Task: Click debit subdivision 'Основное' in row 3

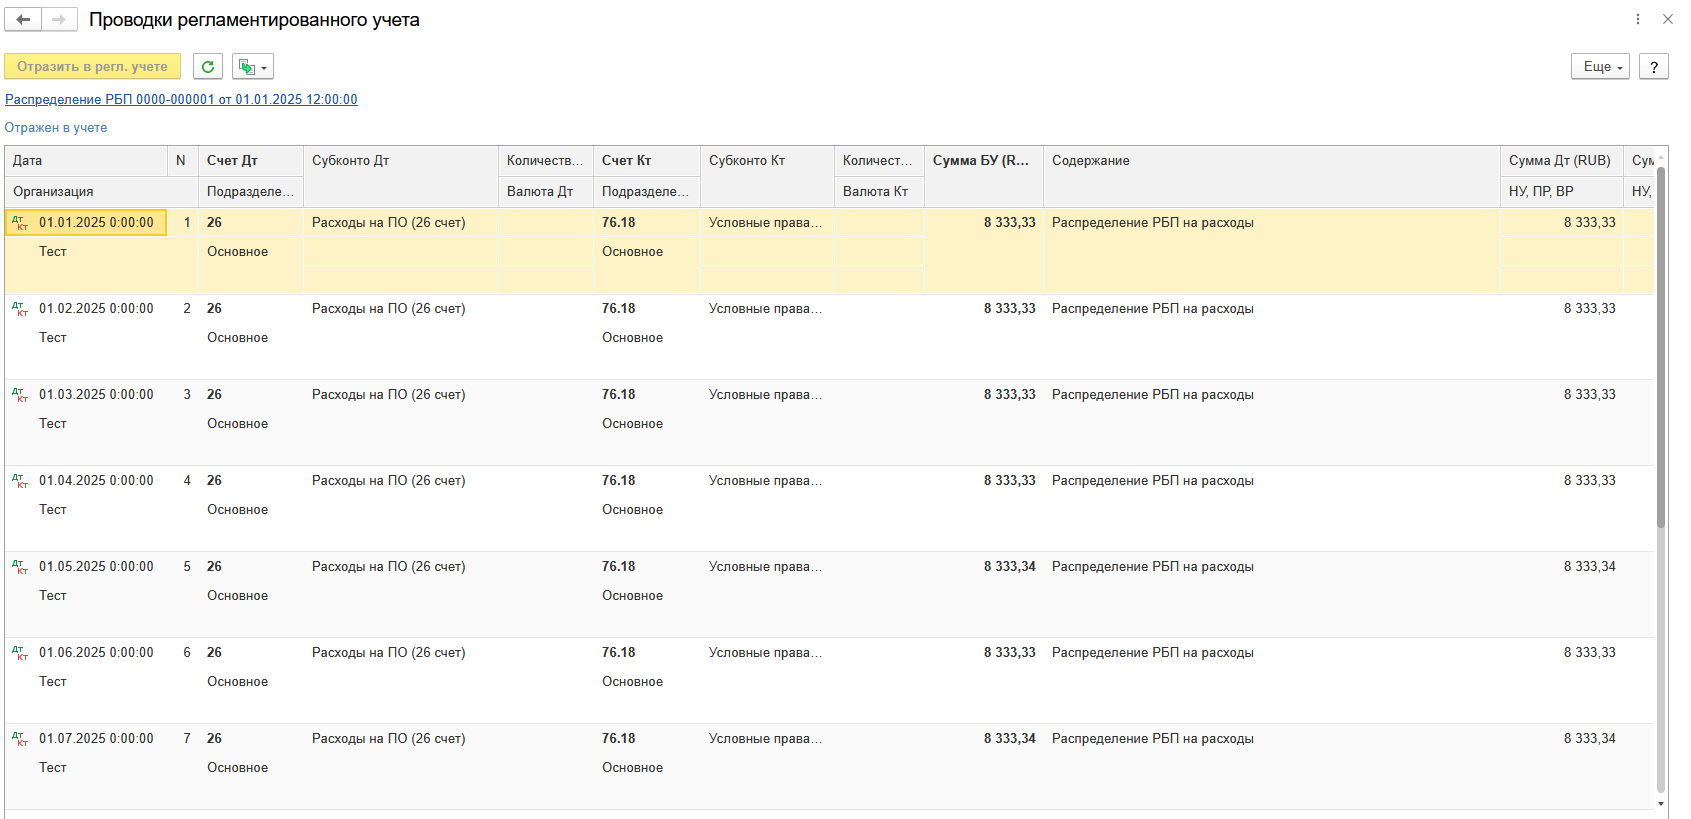Action: point(237,423)
